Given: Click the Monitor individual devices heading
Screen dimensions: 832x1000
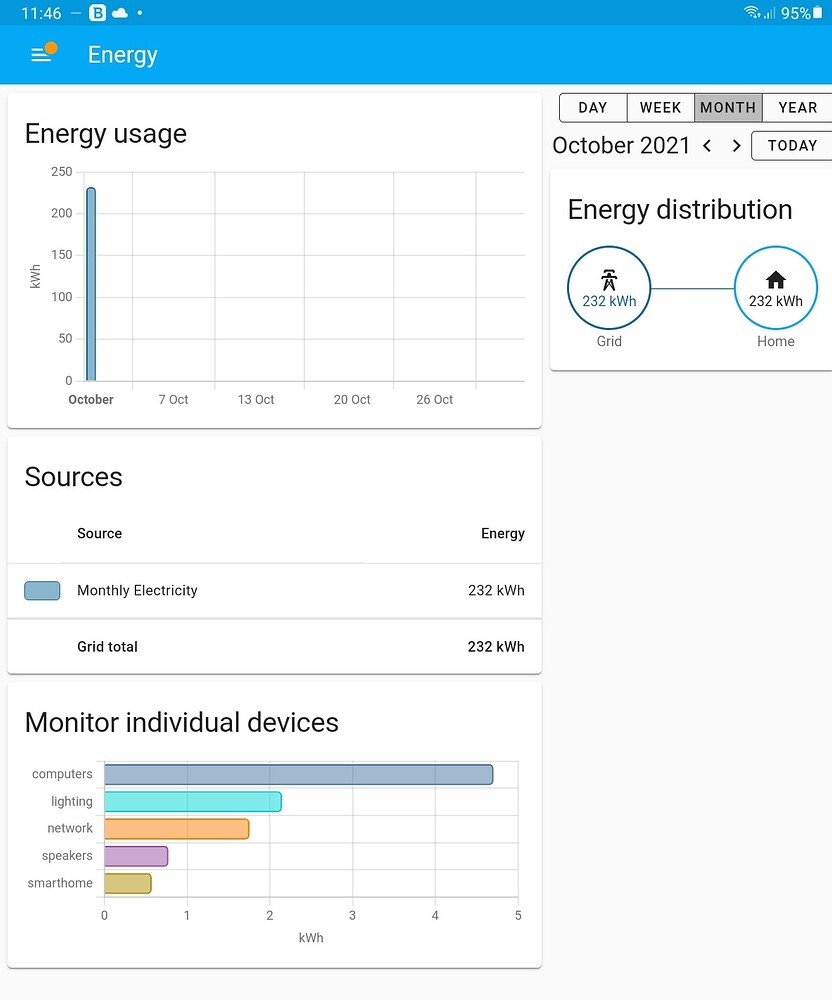Looking at the screenshot, I should coord(182,723).
